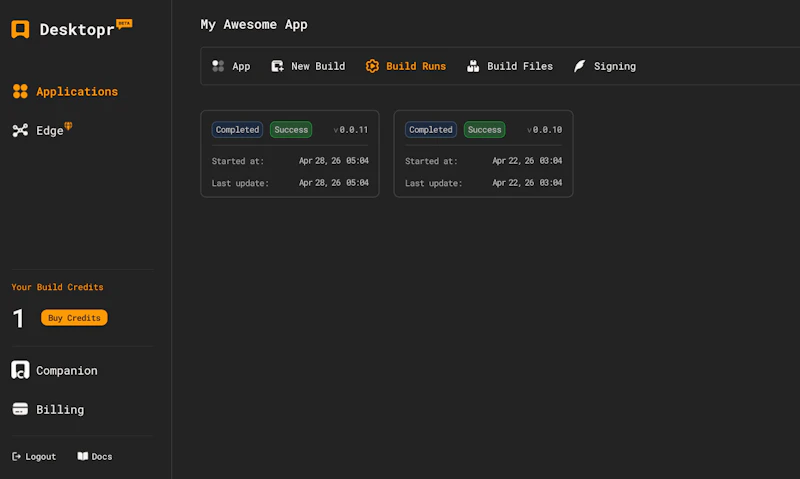Viewport: 800px width, 479px height.
Task: Click Started at value Apr 22, 26 03:04
Action: (527, 161)
